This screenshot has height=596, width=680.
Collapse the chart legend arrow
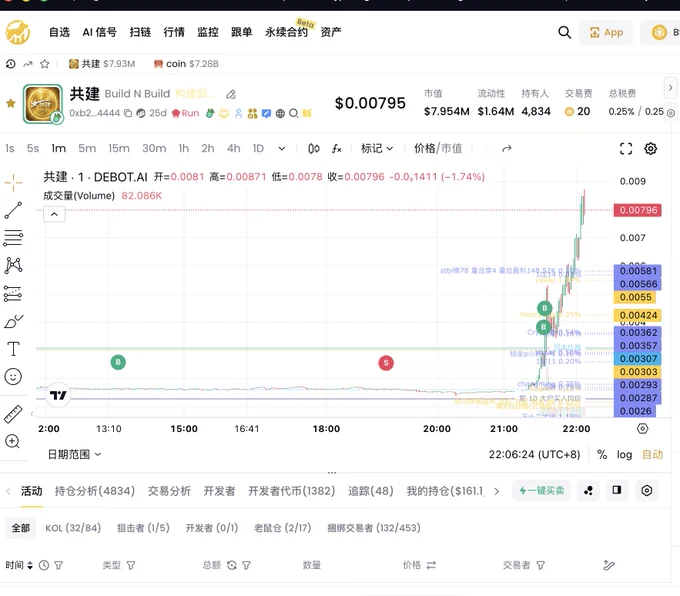54,214
